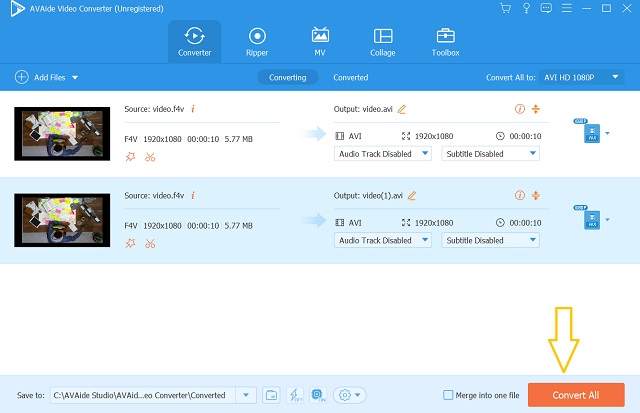View output info for video.avi
The width and height of the screenshot is (640, 413).
(x=520, y=109)
